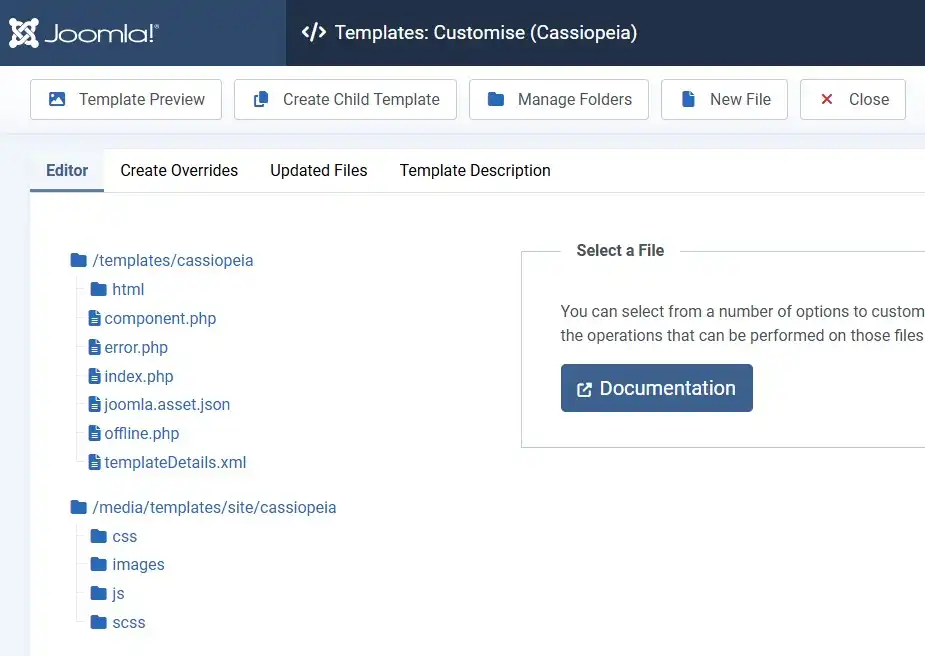The width and height of the screenshot is (925, 656).
Task: Click the file icon next to offline.php
Action: (94, 433)
